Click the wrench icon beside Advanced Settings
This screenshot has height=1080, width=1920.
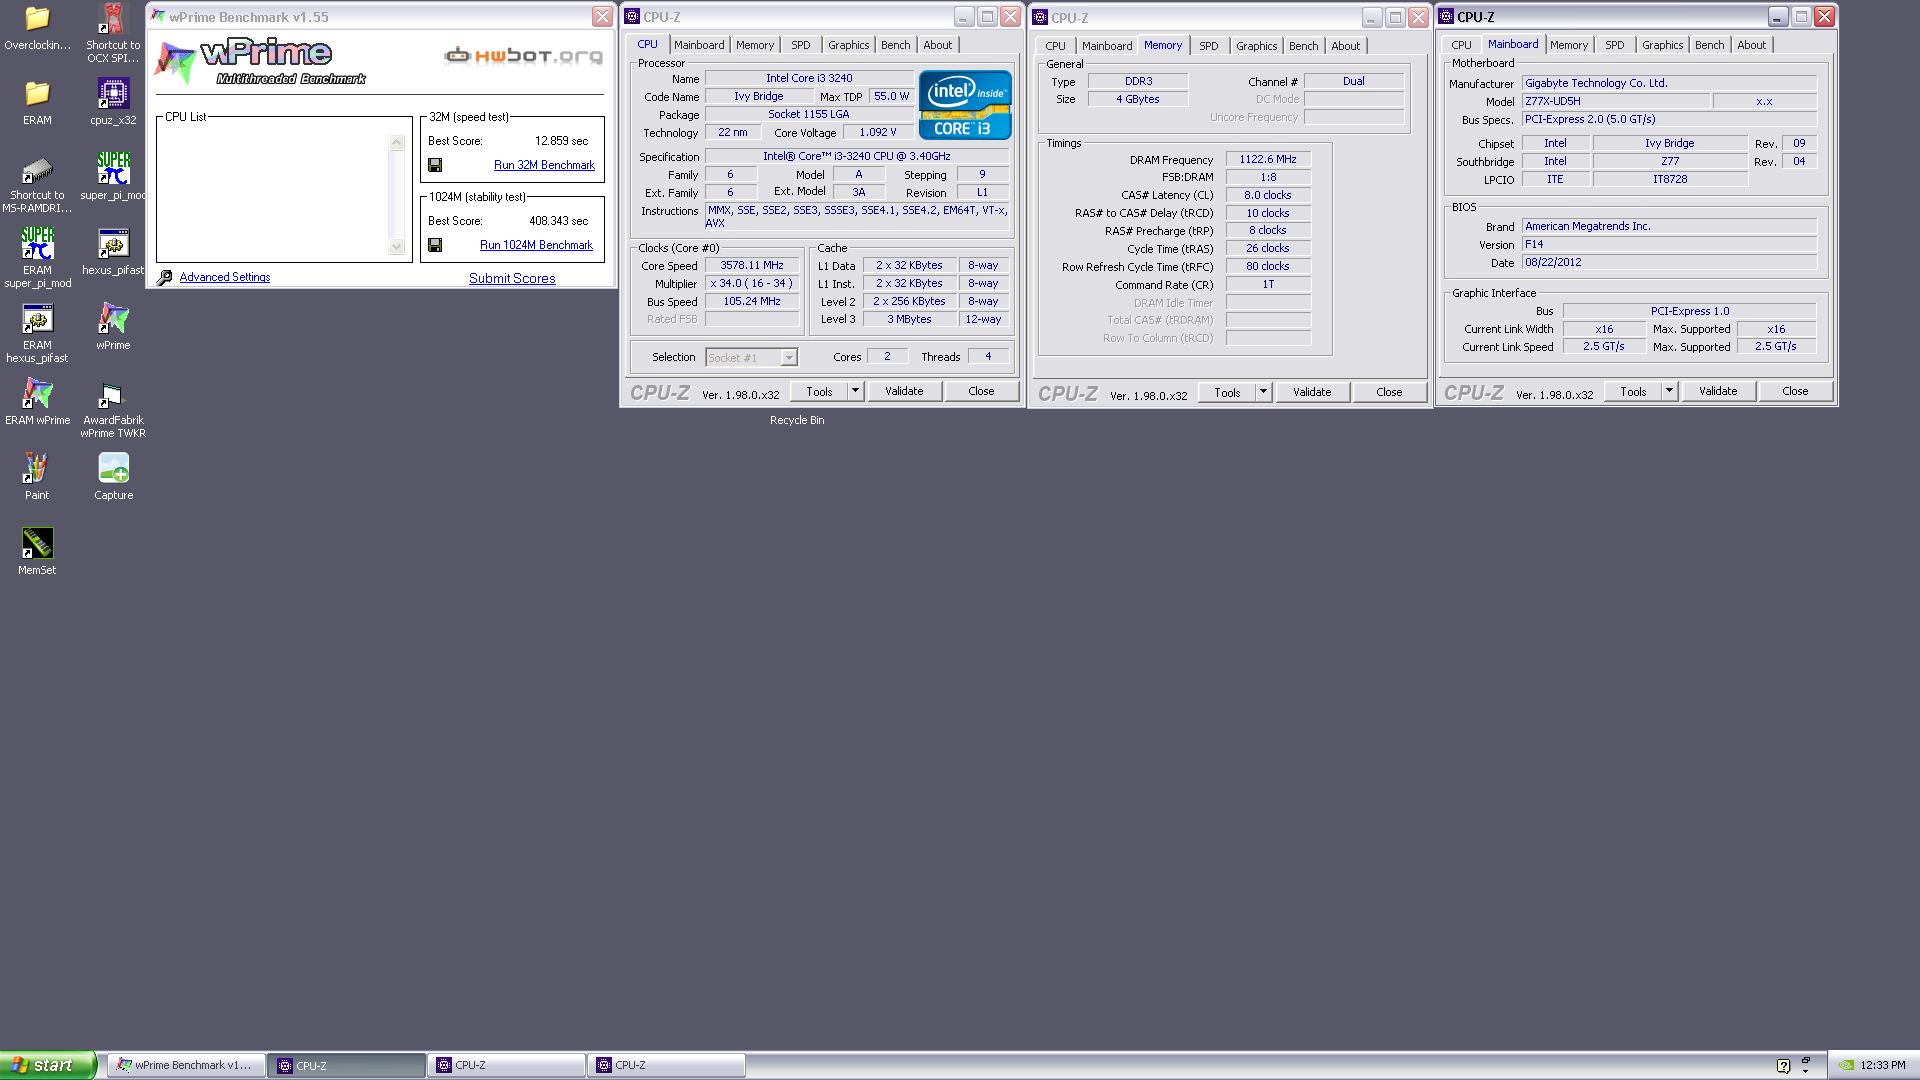tap(165, 277)
